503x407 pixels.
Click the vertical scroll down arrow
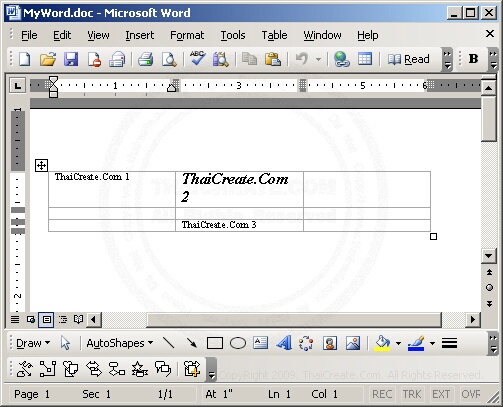(x=489, y=256)
